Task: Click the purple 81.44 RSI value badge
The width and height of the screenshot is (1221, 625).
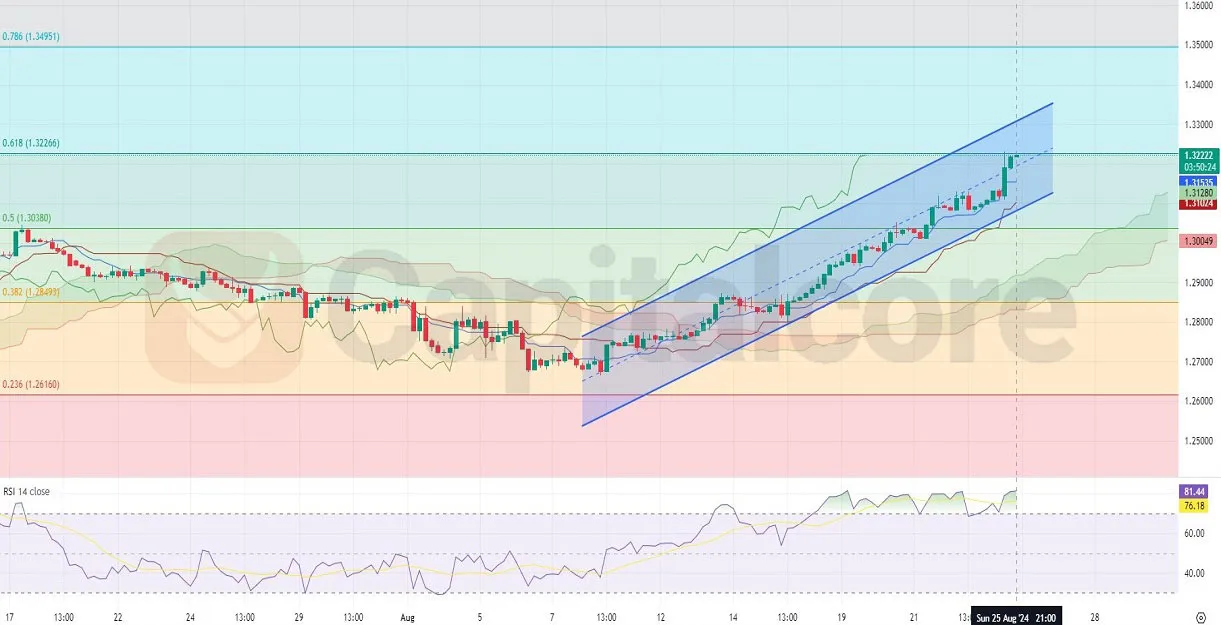Action: 1194,491
